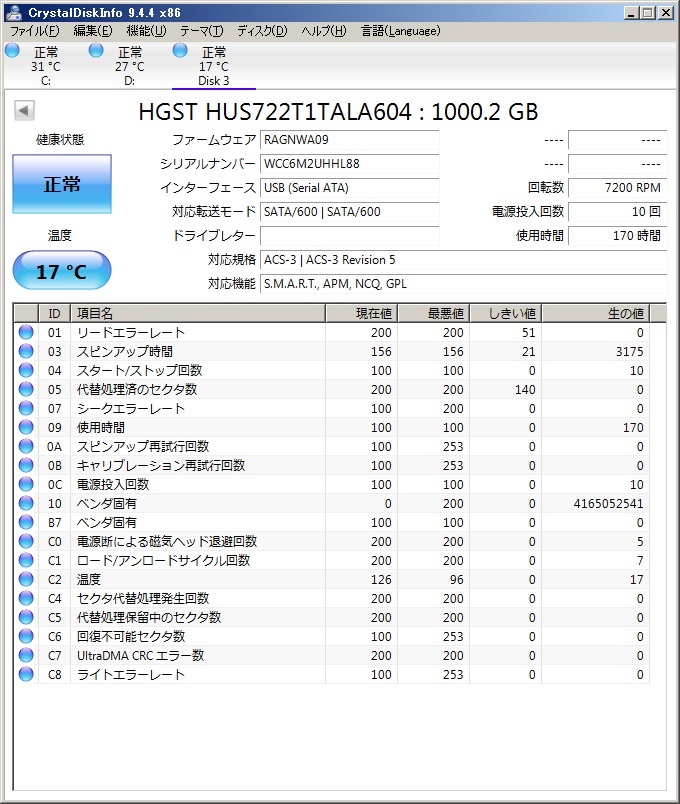Click the 17 °C temperature button
Image resolution: width=680 pixels, height=804 pixels.
[x=62, y=270]
